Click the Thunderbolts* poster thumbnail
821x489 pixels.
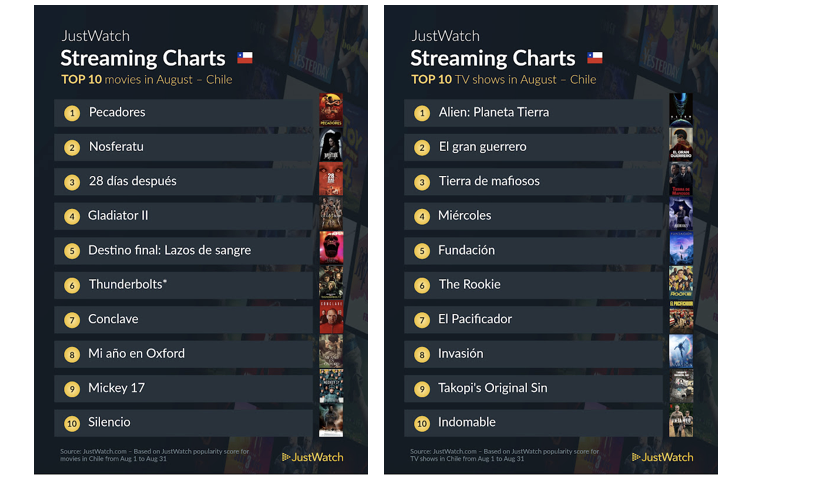(331, 282)
